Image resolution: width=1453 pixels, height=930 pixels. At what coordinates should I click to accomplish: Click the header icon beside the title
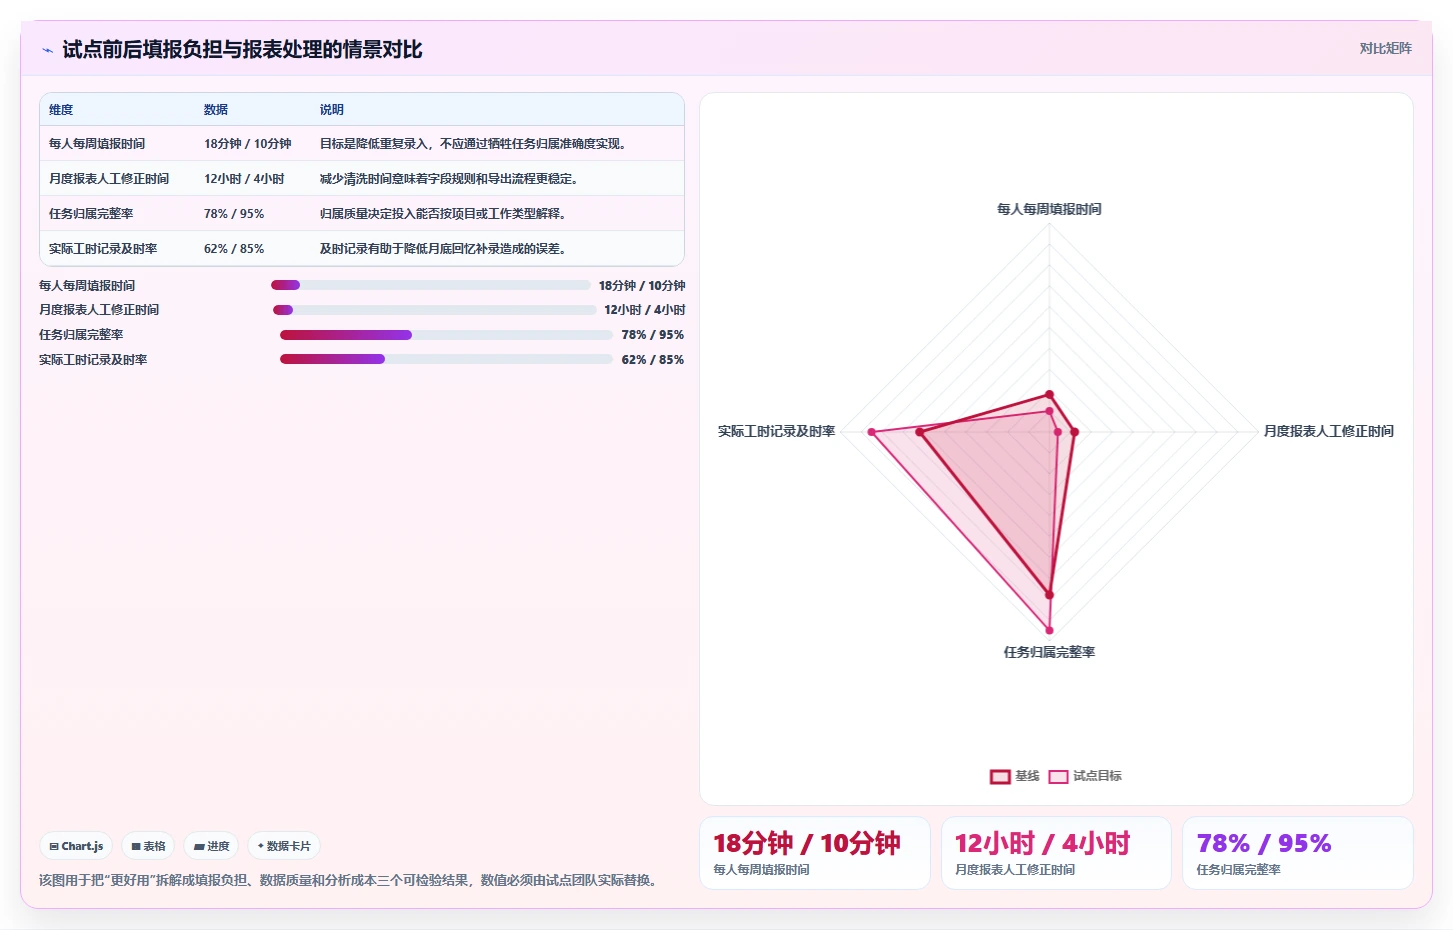pos(47,50)
